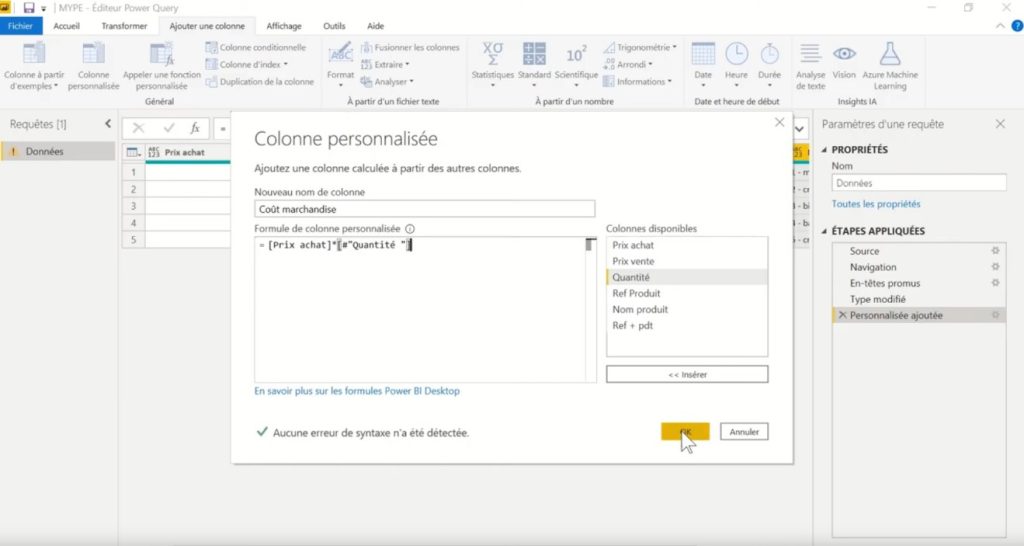Click the Annuler button

point(744,432)
